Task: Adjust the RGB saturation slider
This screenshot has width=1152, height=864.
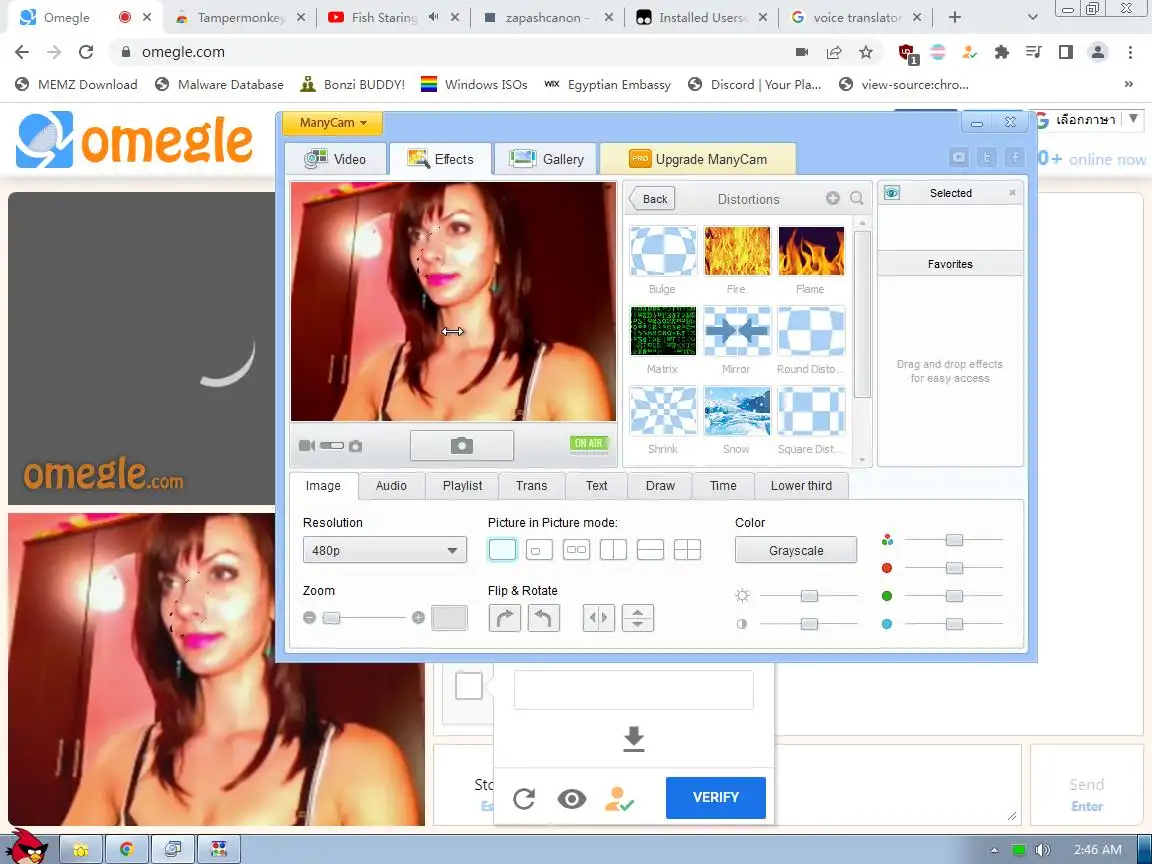Action: click(x=954, y=540)
